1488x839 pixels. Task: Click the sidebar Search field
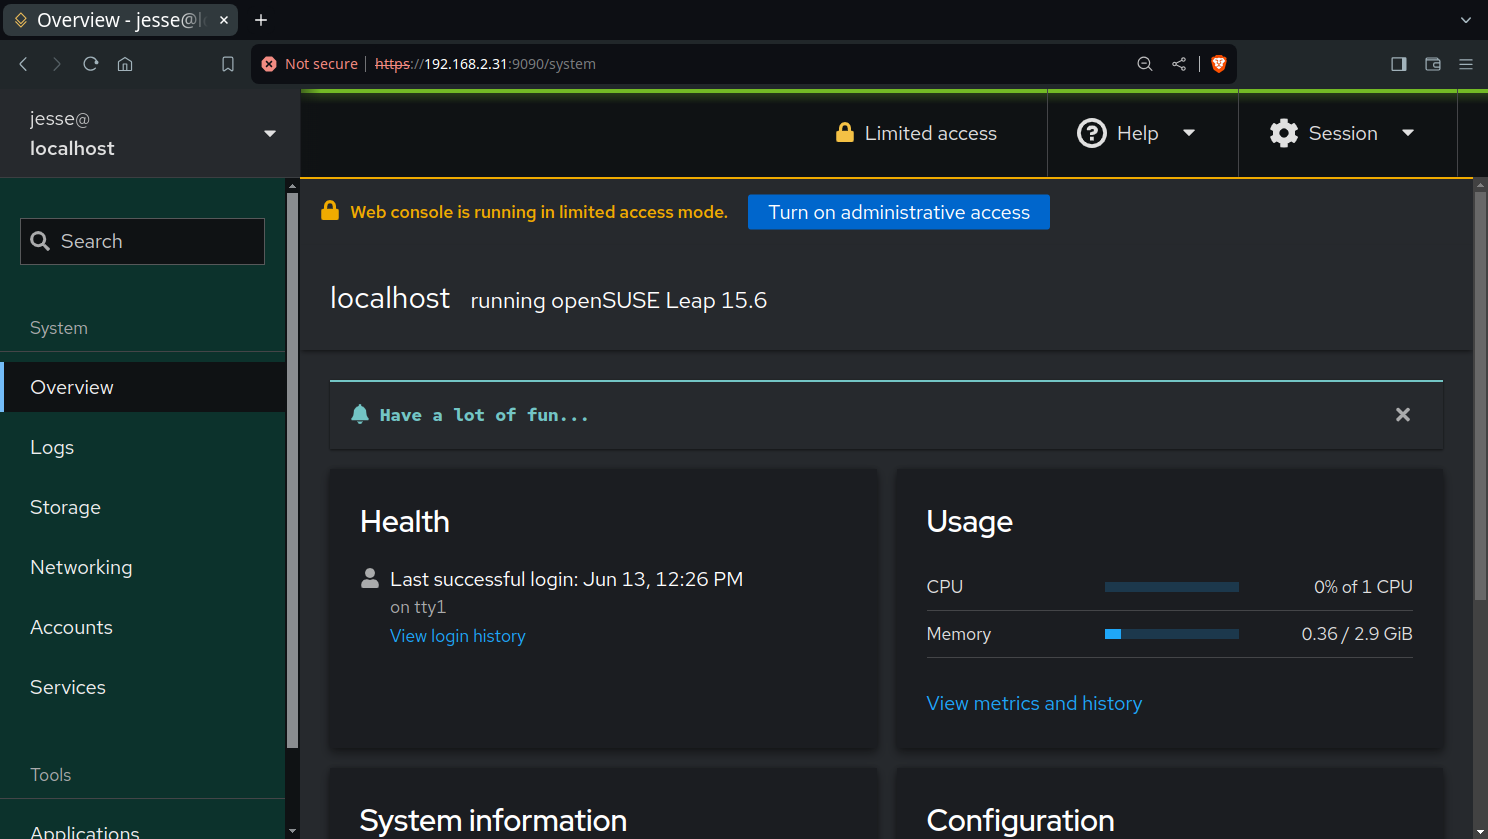point(142,241)
